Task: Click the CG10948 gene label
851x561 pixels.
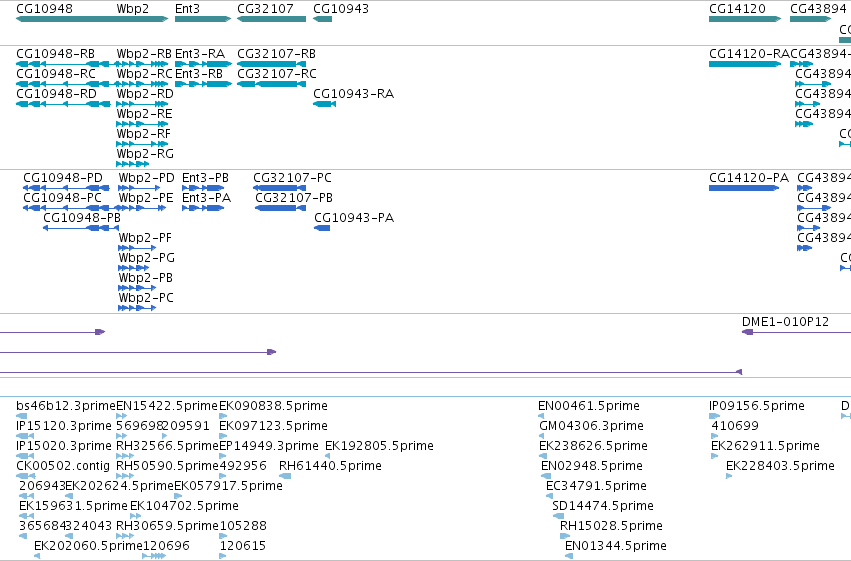Action: pos(45,9)
